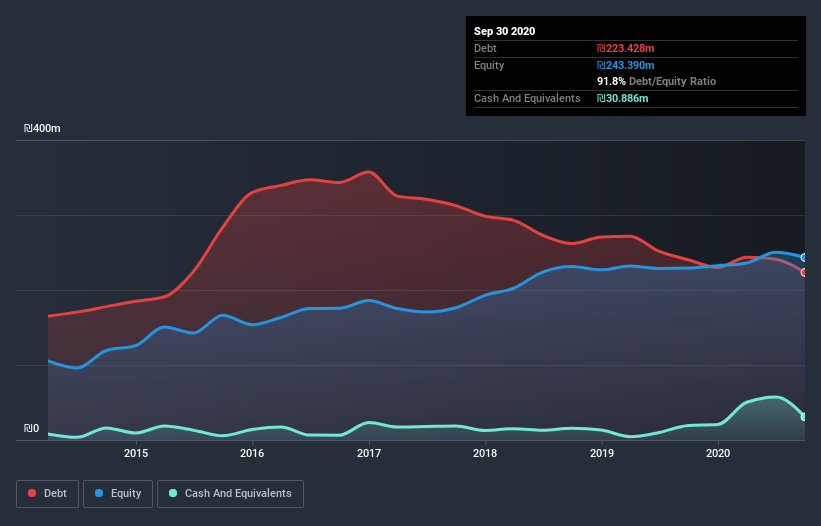Click the 2019 x-axis label
The image size is (821, 526).
[602, 453]
